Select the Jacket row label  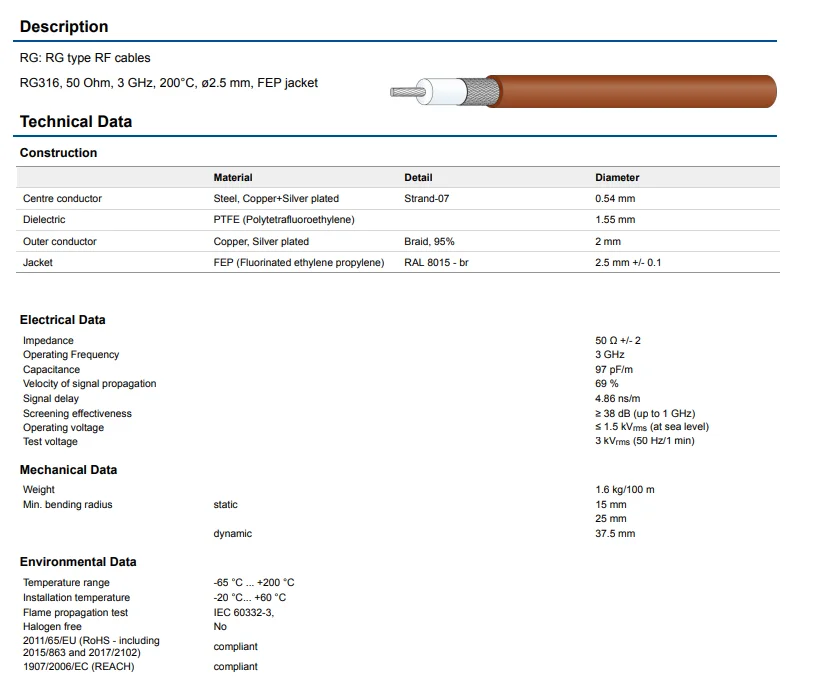(37, 262)
